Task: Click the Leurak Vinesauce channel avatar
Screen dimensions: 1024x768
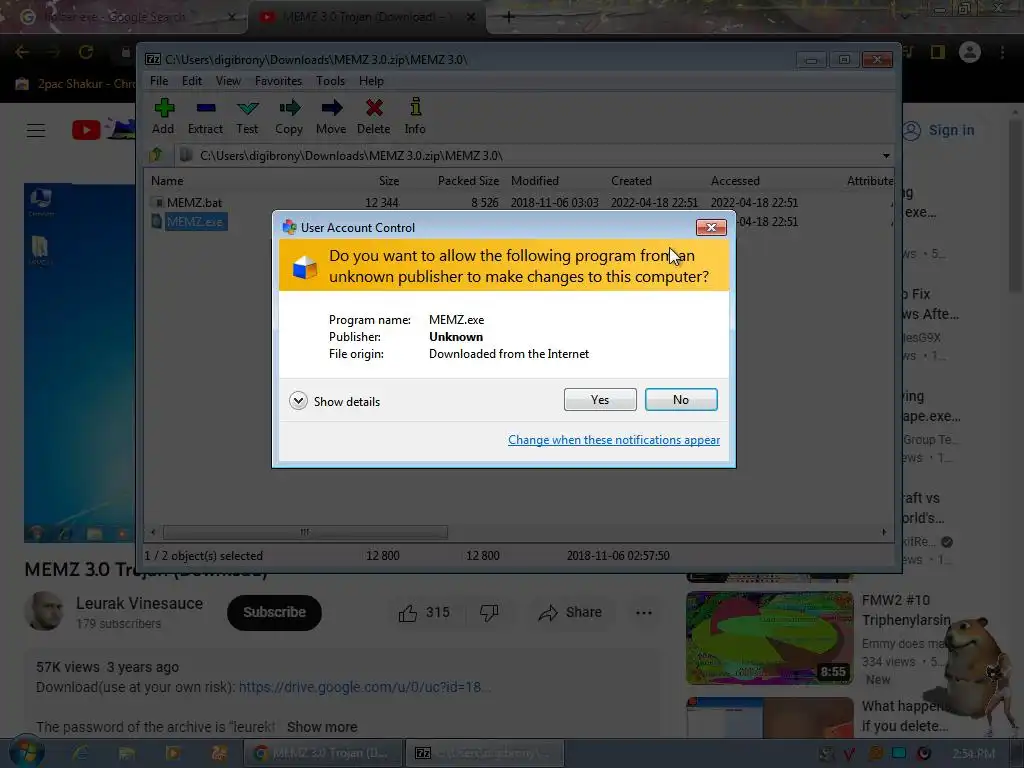Action: coord(44,611)
